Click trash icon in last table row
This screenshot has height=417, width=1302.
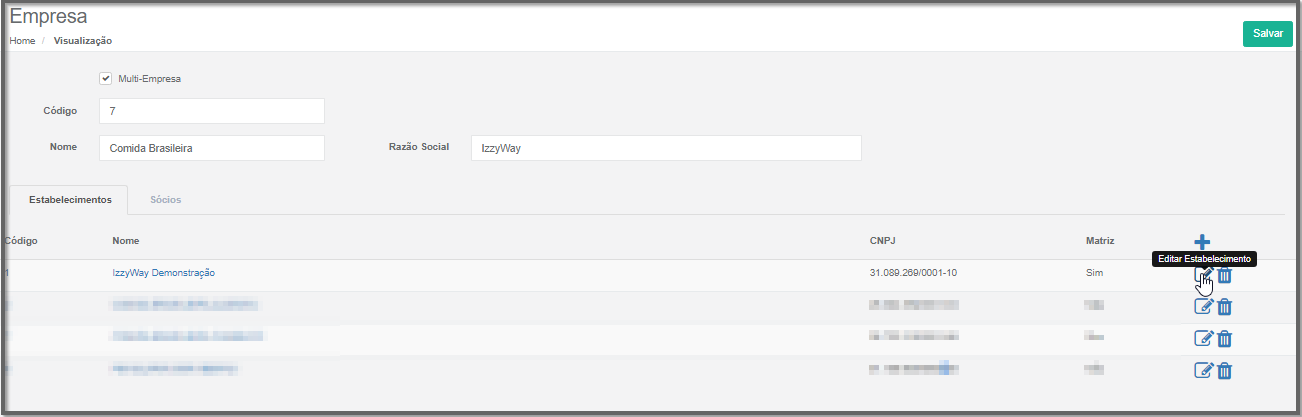pyautogui.click(x=1224, y=370)
